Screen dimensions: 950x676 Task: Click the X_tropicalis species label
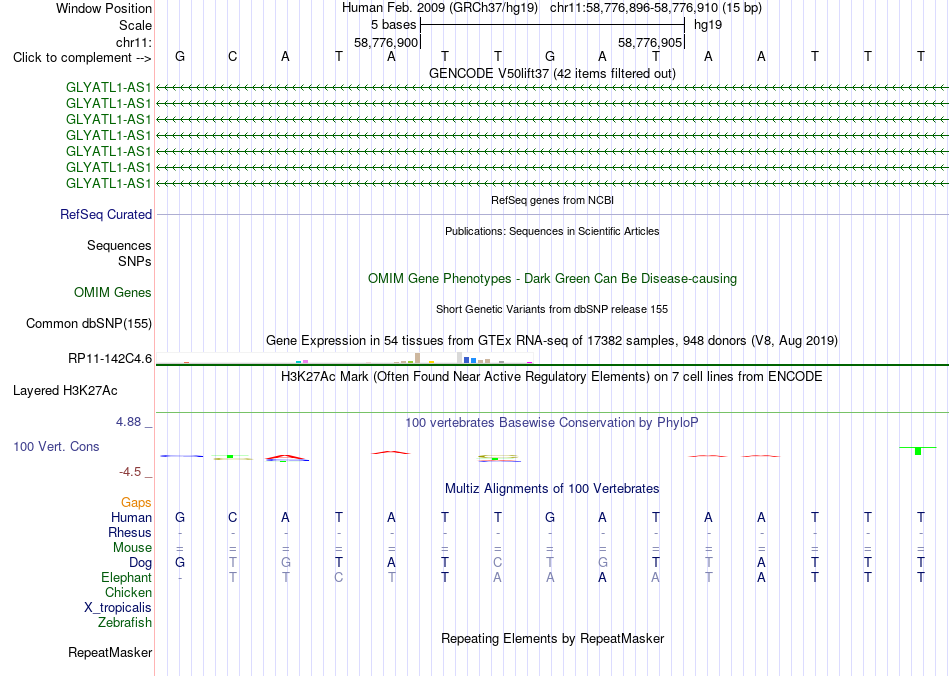[118, 608]
